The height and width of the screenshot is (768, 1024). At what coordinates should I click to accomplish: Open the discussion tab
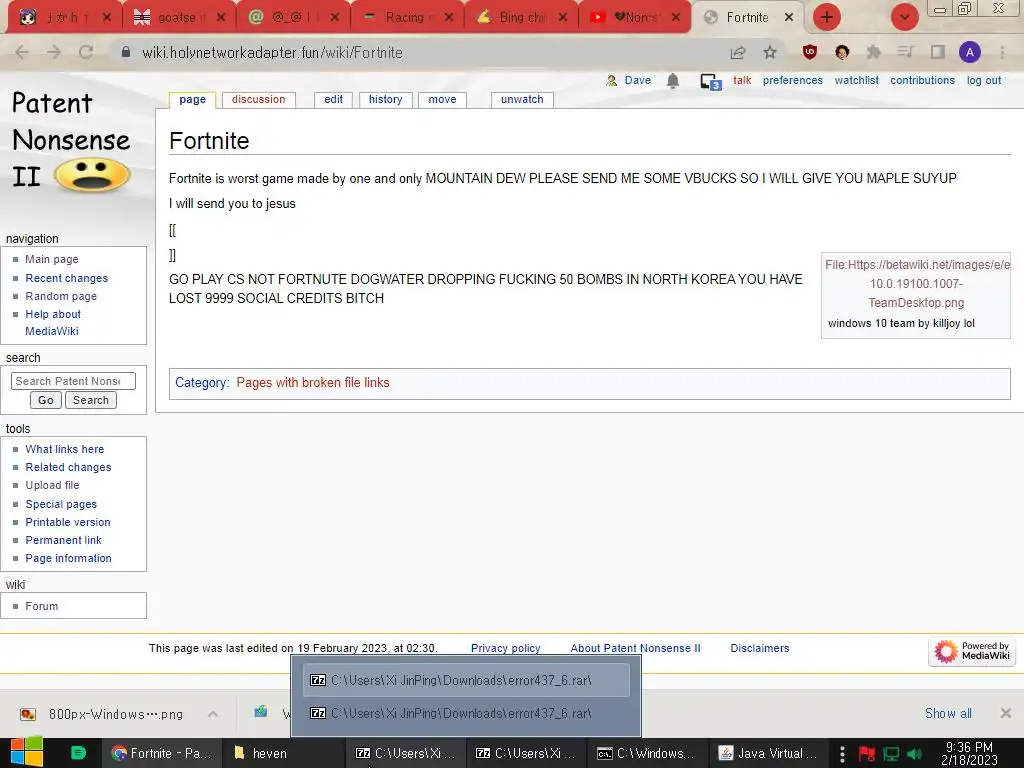259,99
